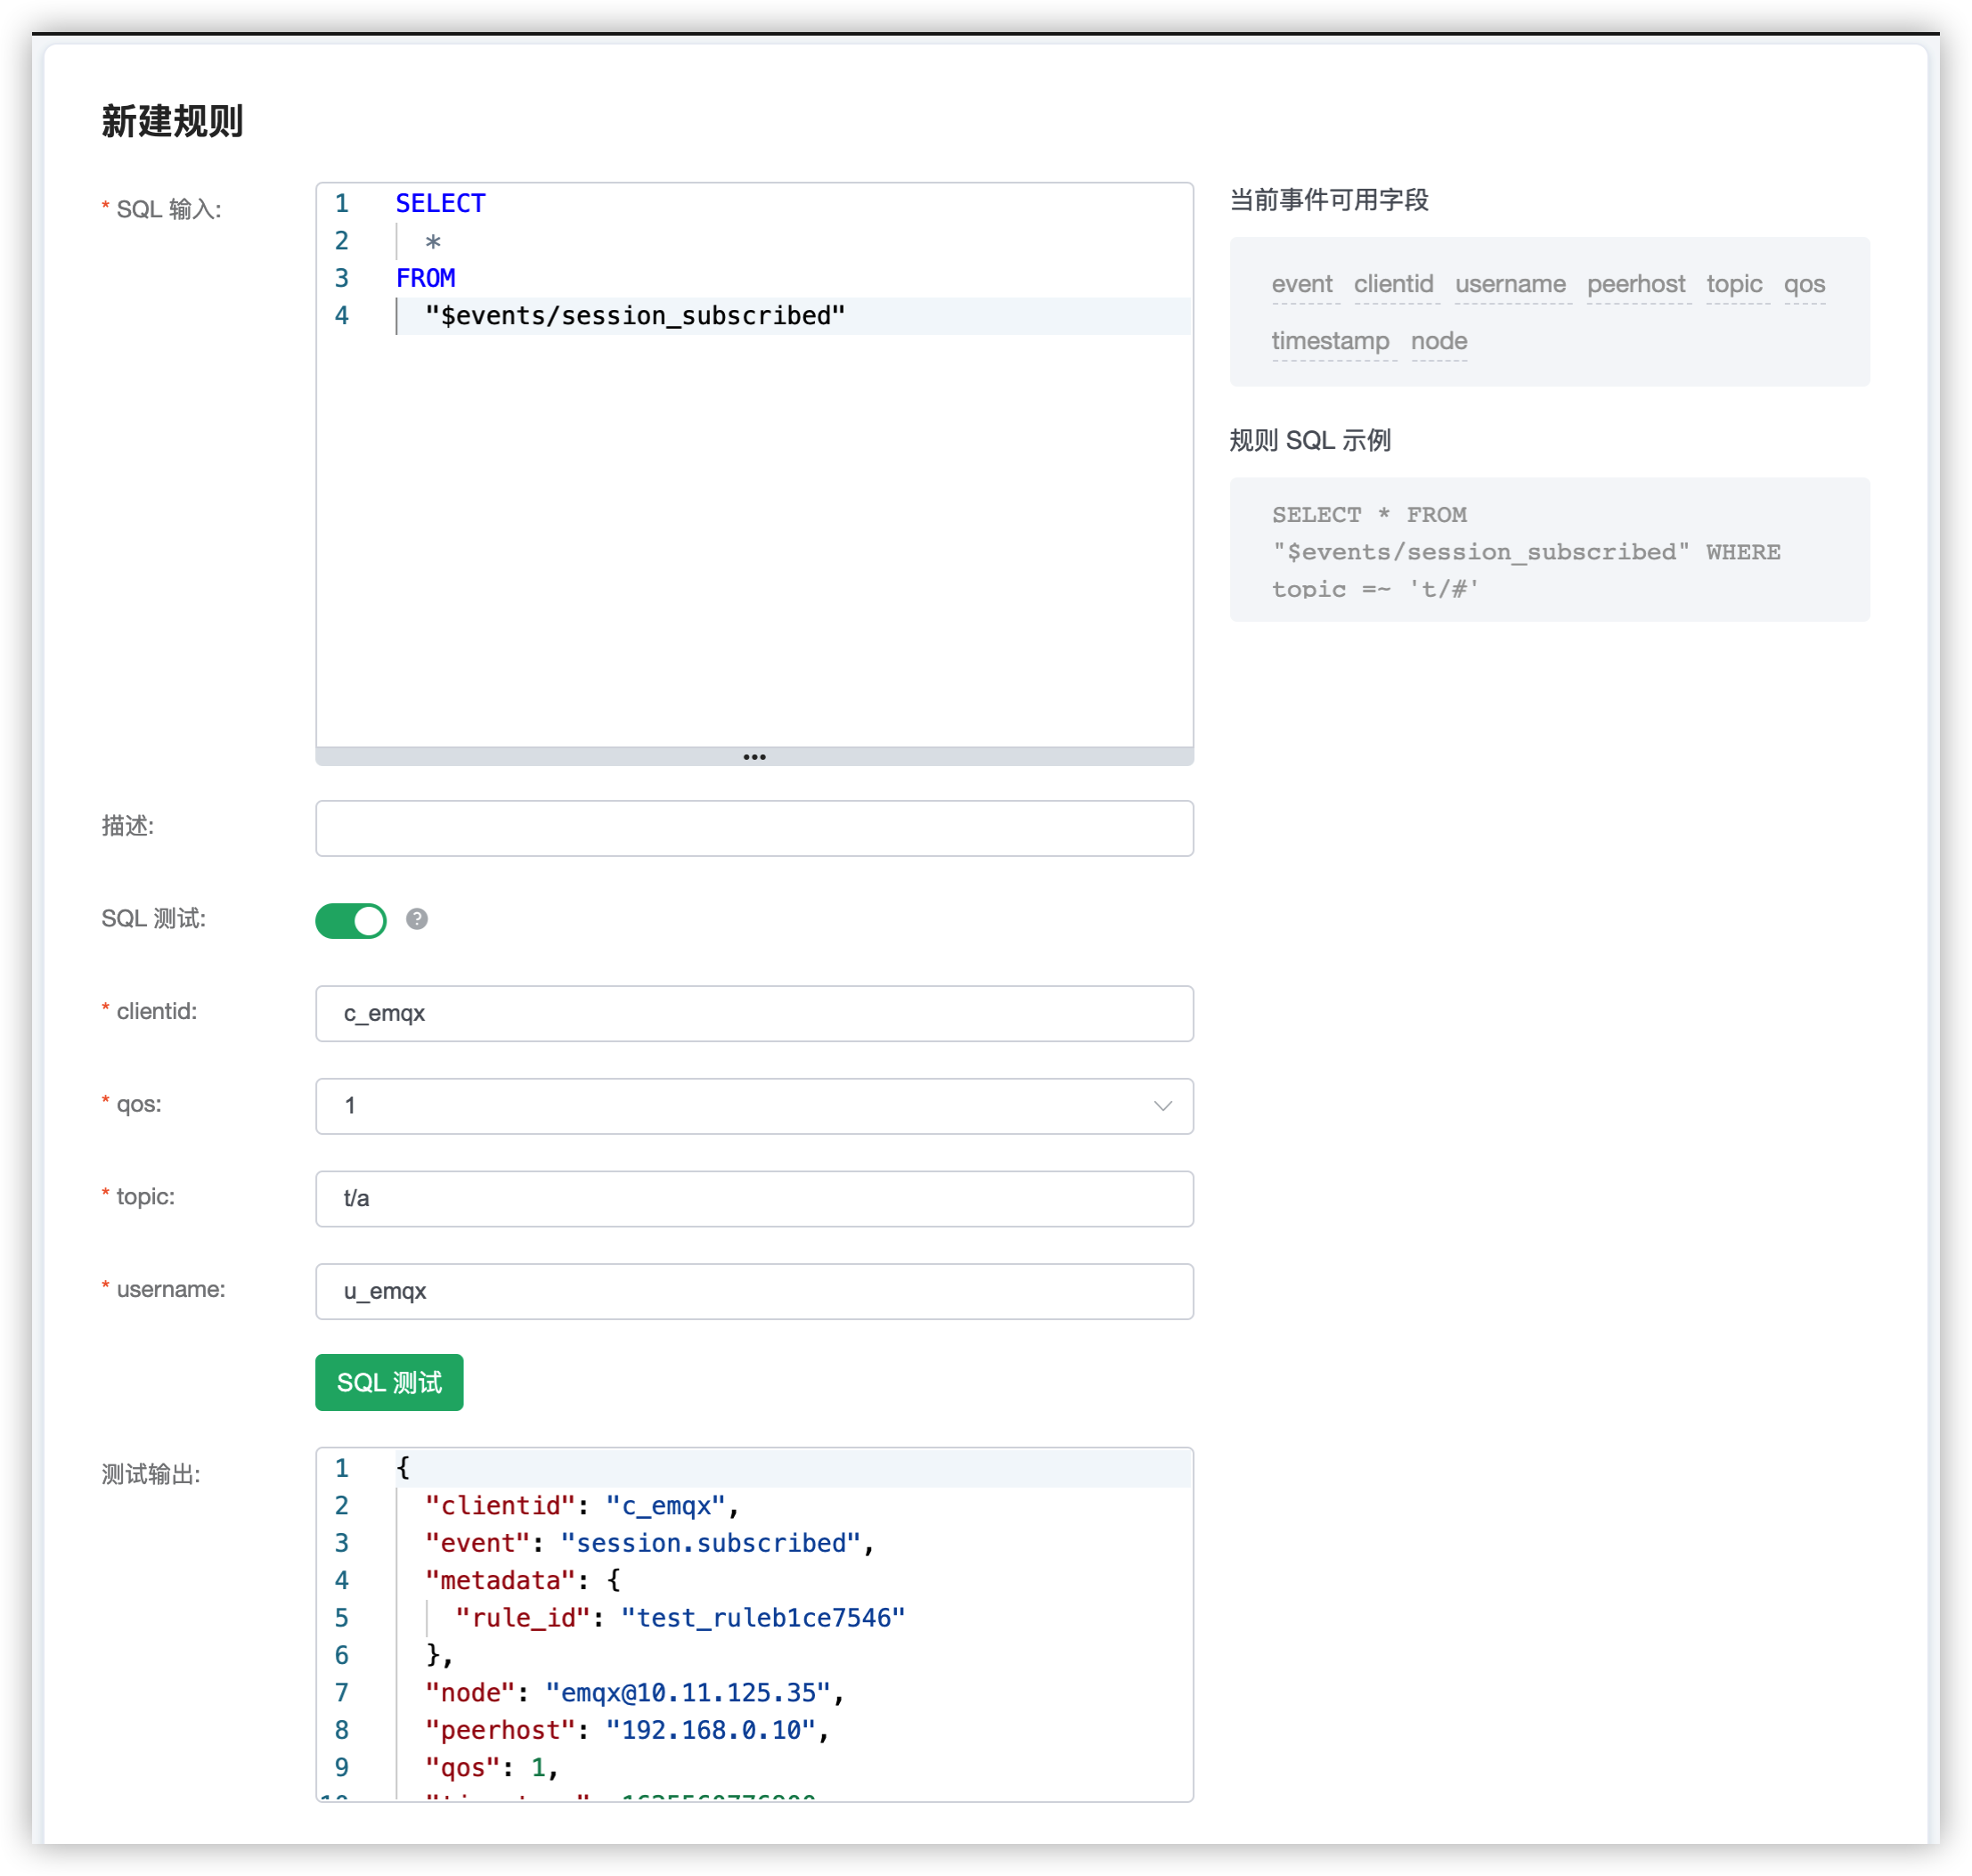Click the qos available field tag
This screenshot has height=1876, width=1972.
1804,284
